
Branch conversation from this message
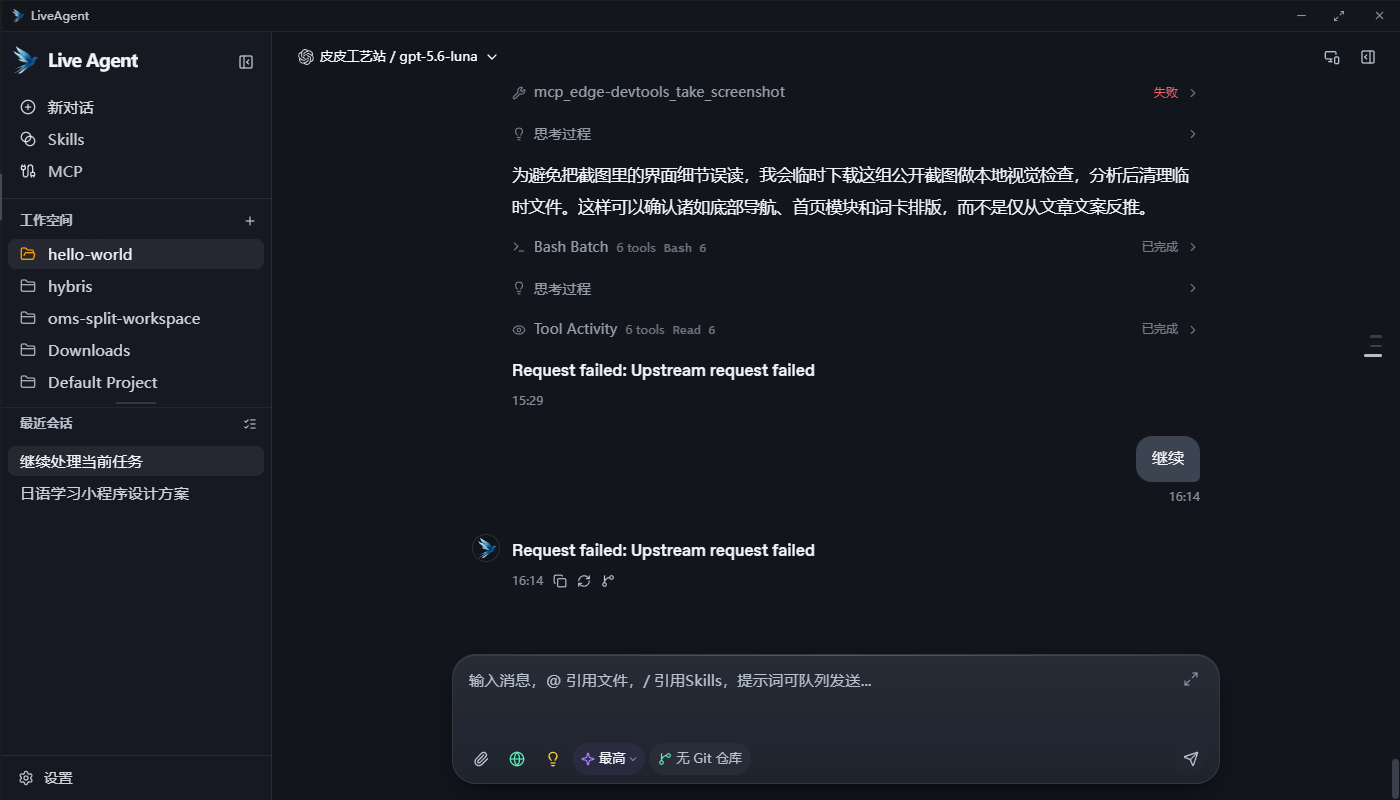(608, 581)
